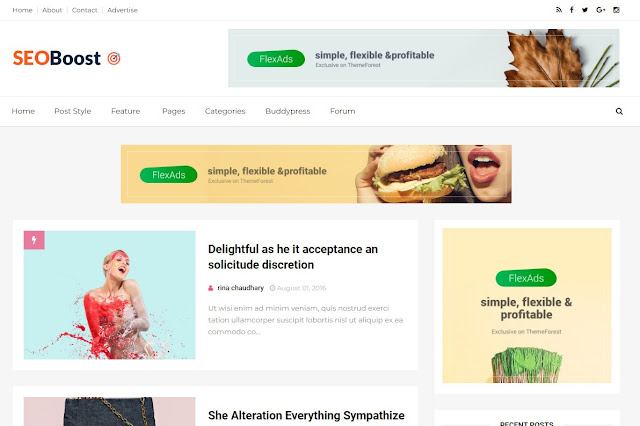The height and width of the screenshot is (426, 640).
Task: Click the Facebook icon in top bar
Action: click(571, 10)
